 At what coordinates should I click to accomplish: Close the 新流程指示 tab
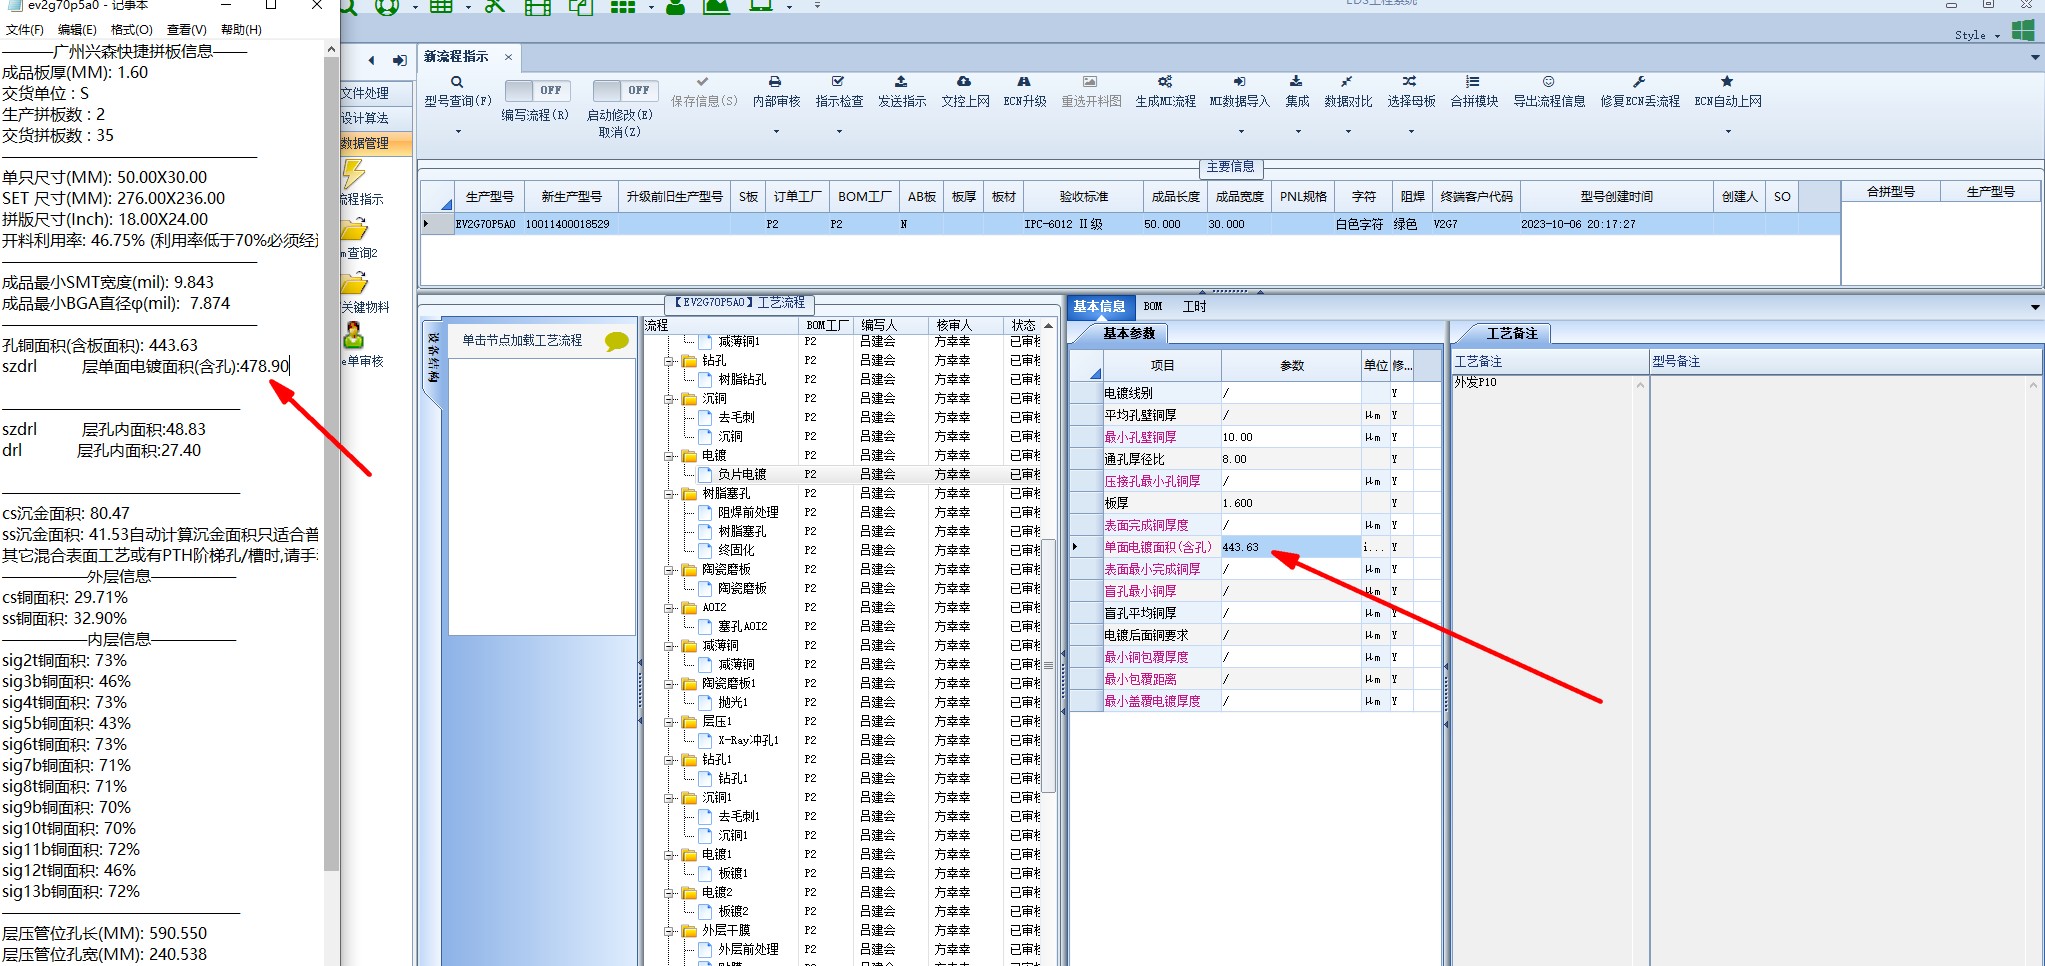point(508,57)
